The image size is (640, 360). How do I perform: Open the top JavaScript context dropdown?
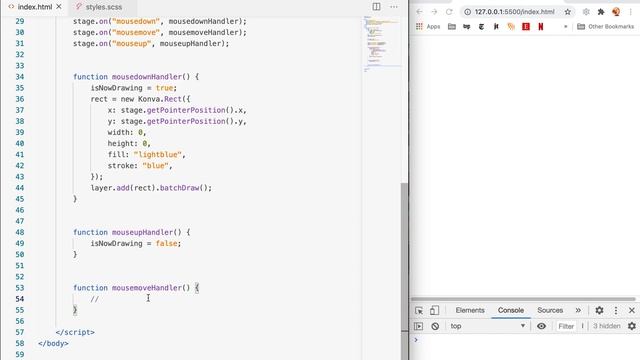tap(487, 326)
